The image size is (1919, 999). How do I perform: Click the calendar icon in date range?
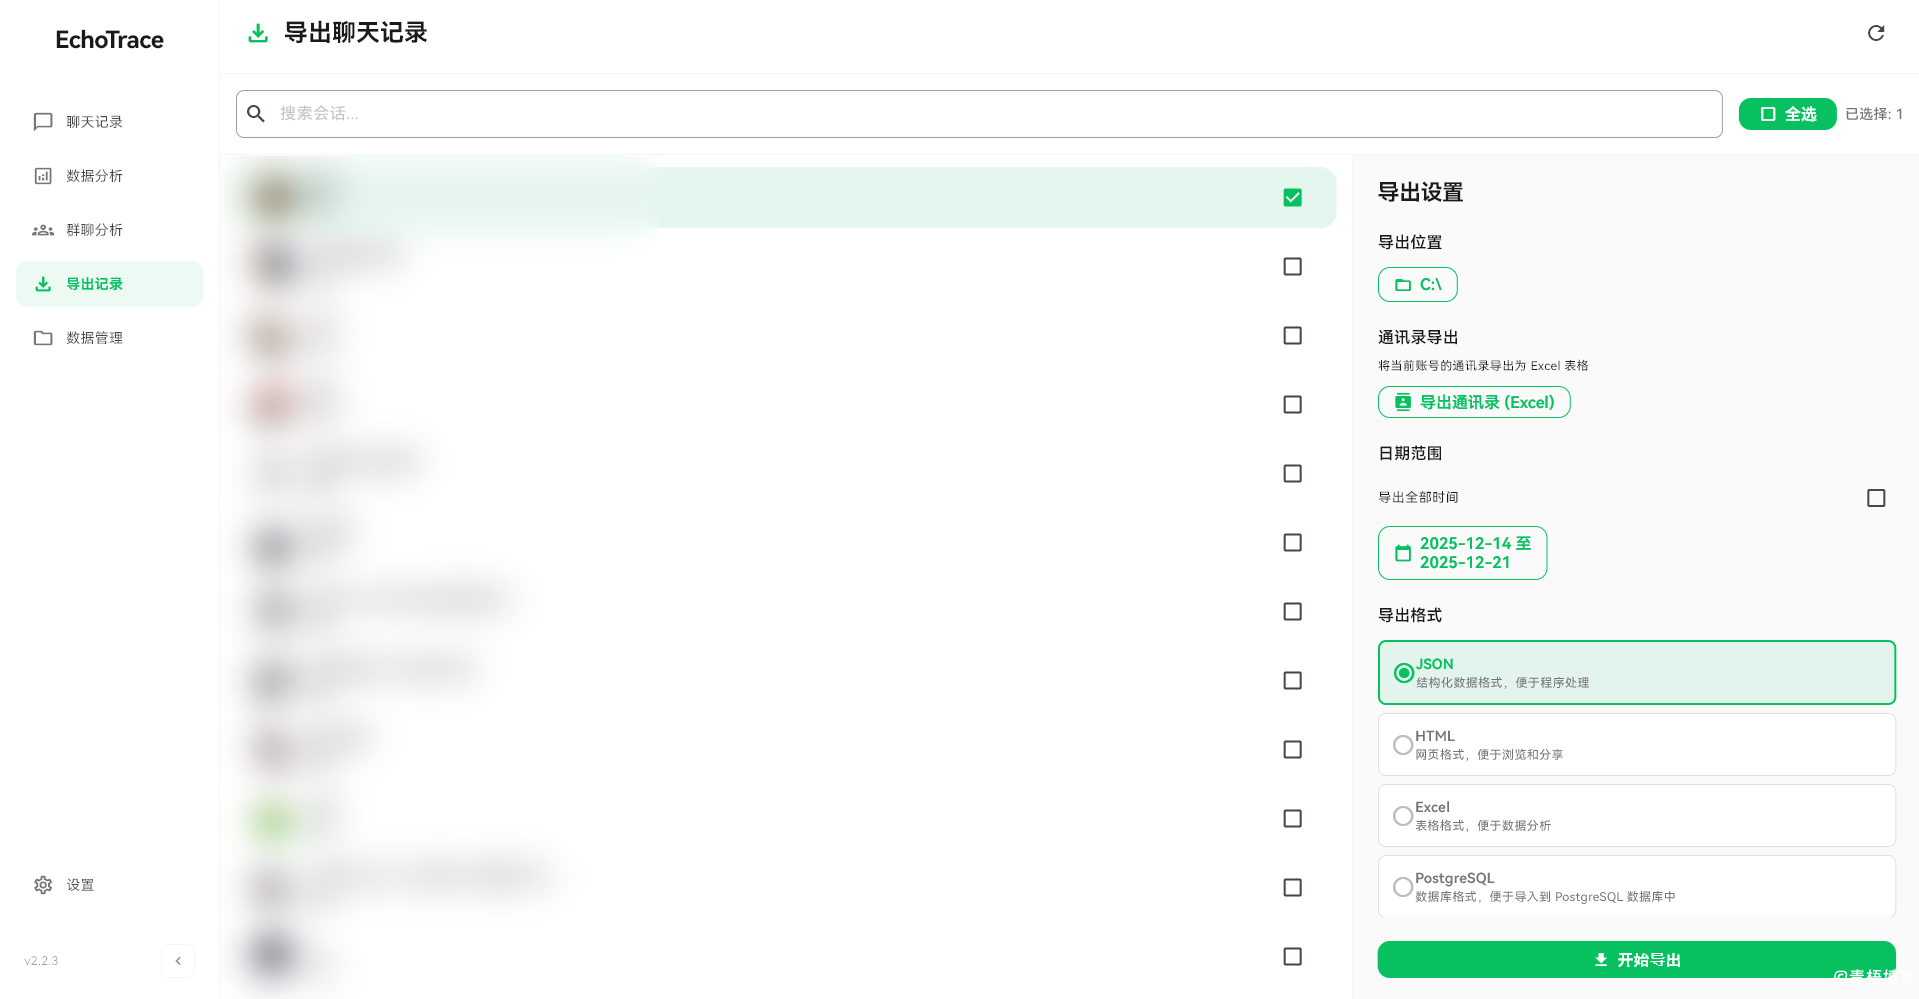[x=1403, y=553]
